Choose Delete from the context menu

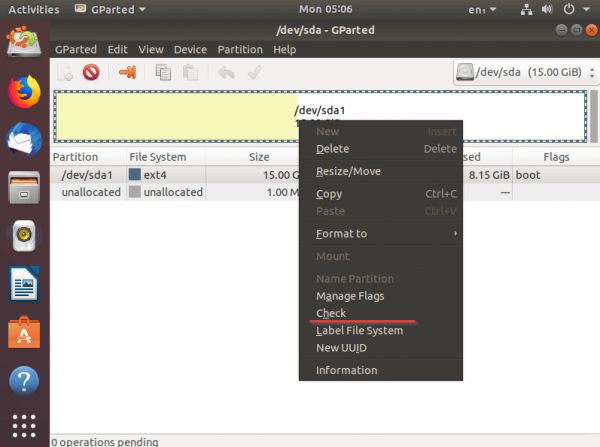(x=381, y=148)
